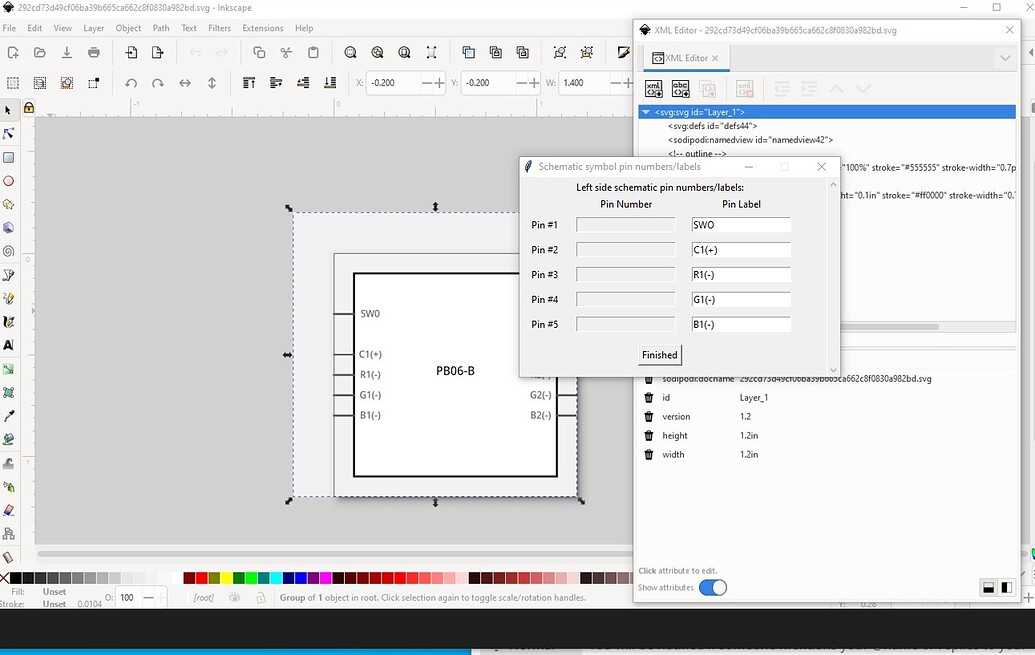The width and height of the screenshot is (1035, 655).
Task: Click new element node icon in XML Editor
Action: (x=653, y=88)
